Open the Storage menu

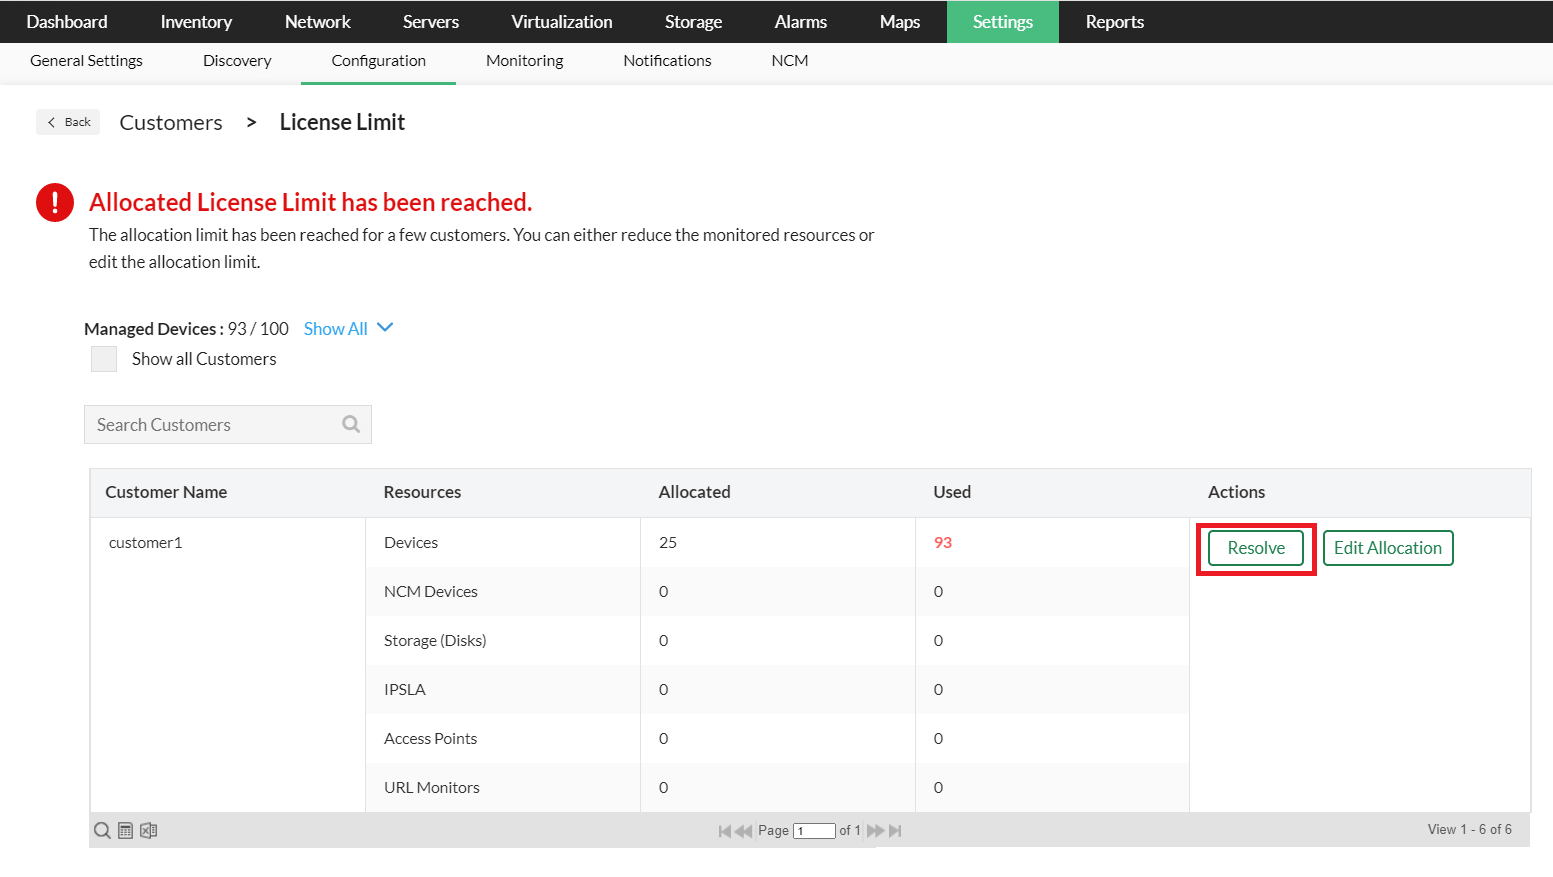(x=694, y=22)
